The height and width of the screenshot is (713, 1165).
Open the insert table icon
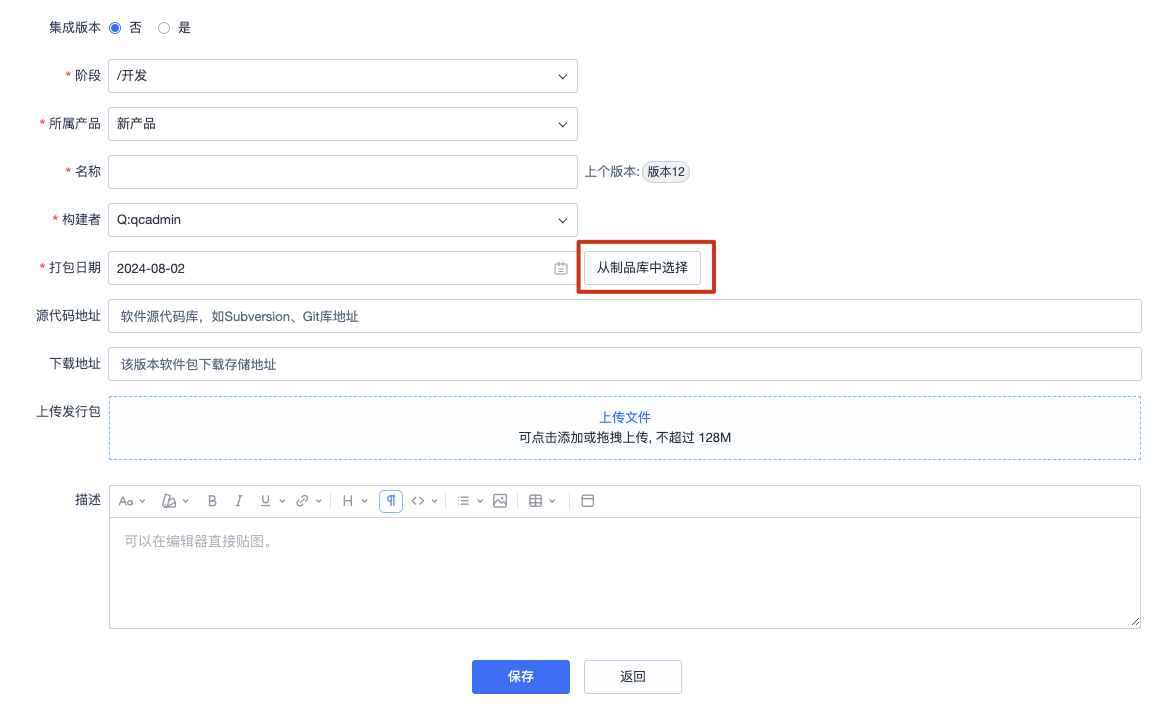[535, 501]
